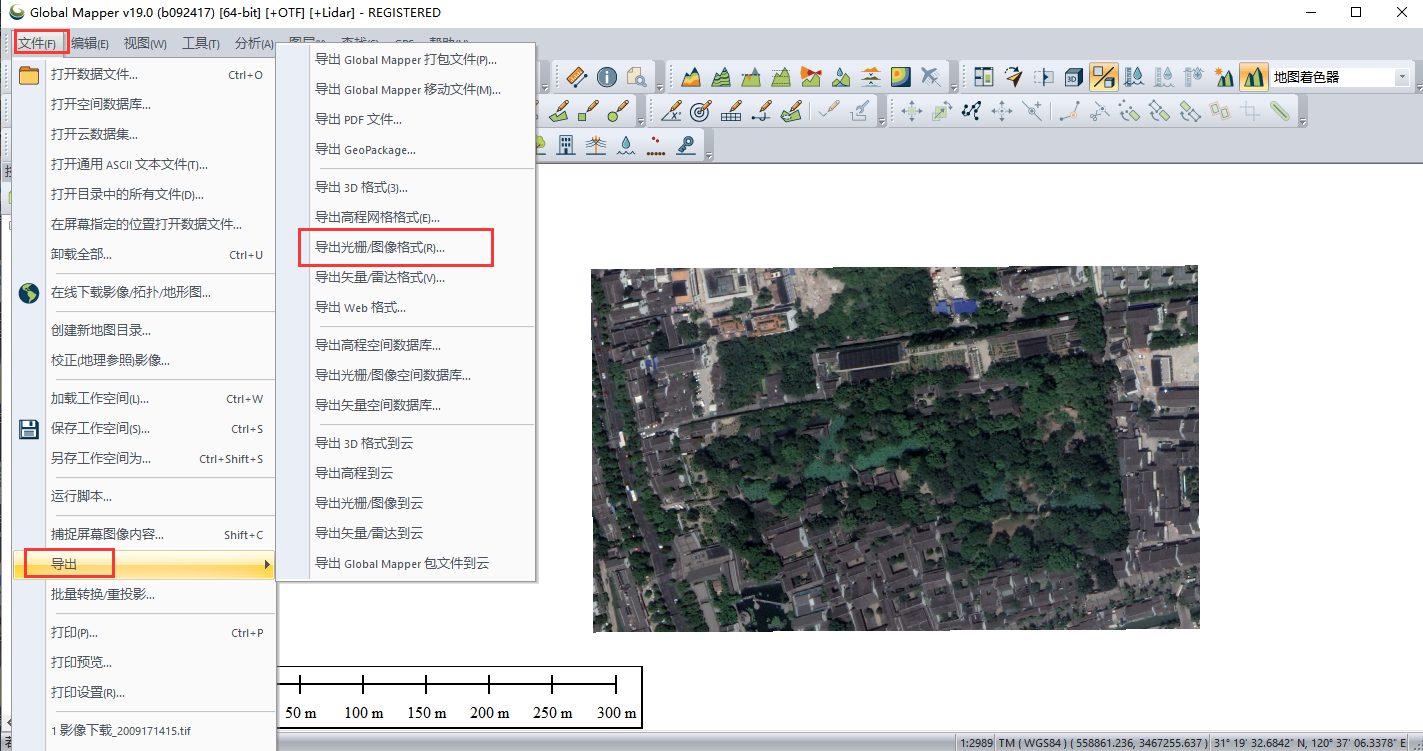1423x751 pixels.
Task: Choose 导出高程网格格式(E)... entry
Action: tap(407, 217)
